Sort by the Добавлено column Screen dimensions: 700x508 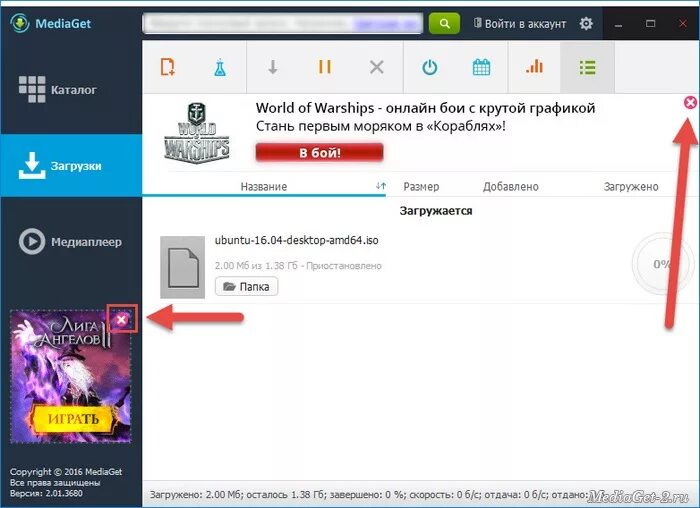click(x=511, y=187)
